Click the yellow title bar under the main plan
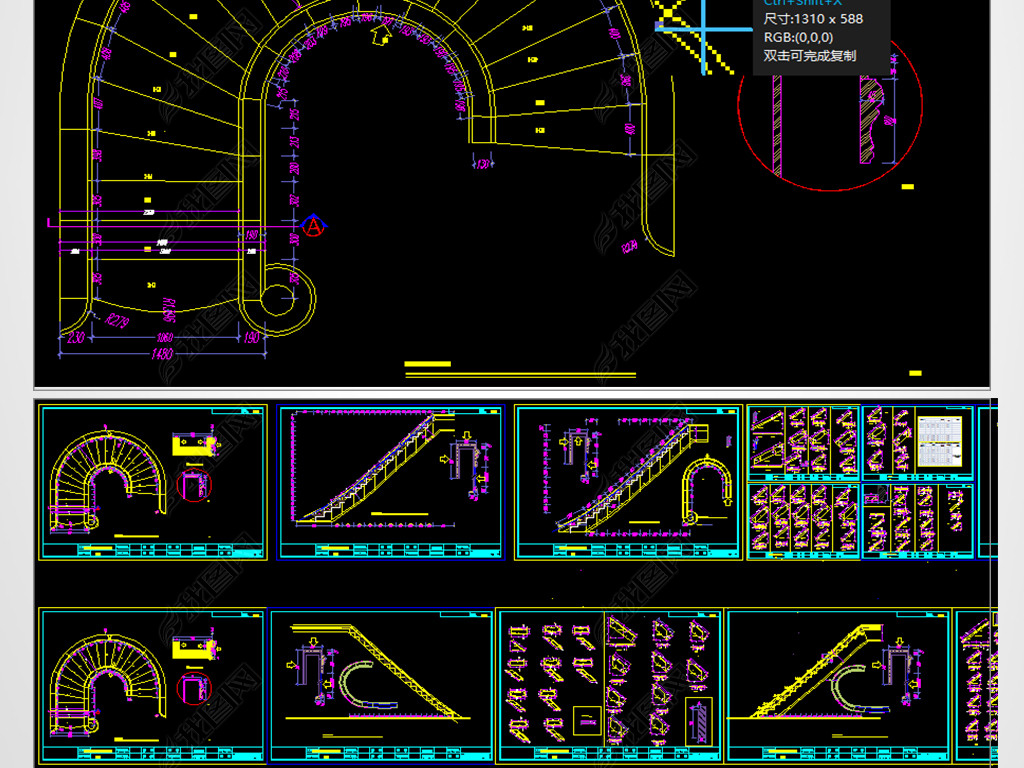 pyautogui.click(x=427, y=364)
